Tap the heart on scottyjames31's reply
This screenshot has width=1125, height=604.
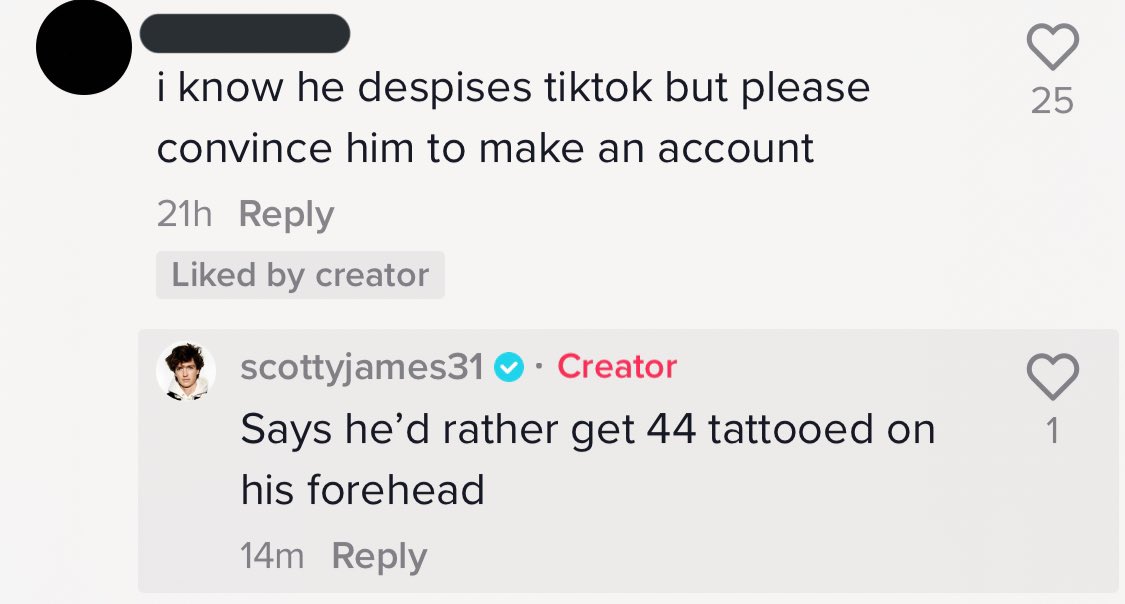click(1053, 376)
